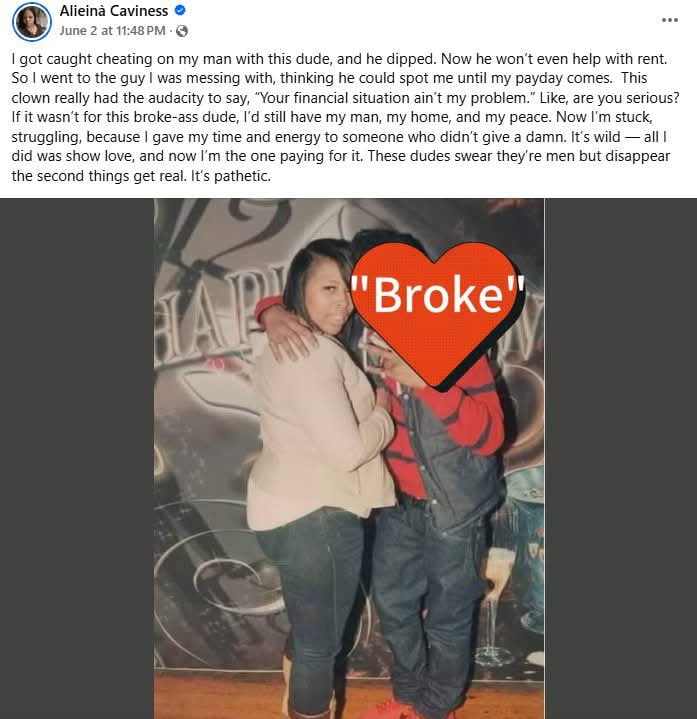Click the hand resting on the woman's shoulder

click(x=287, y=337)
